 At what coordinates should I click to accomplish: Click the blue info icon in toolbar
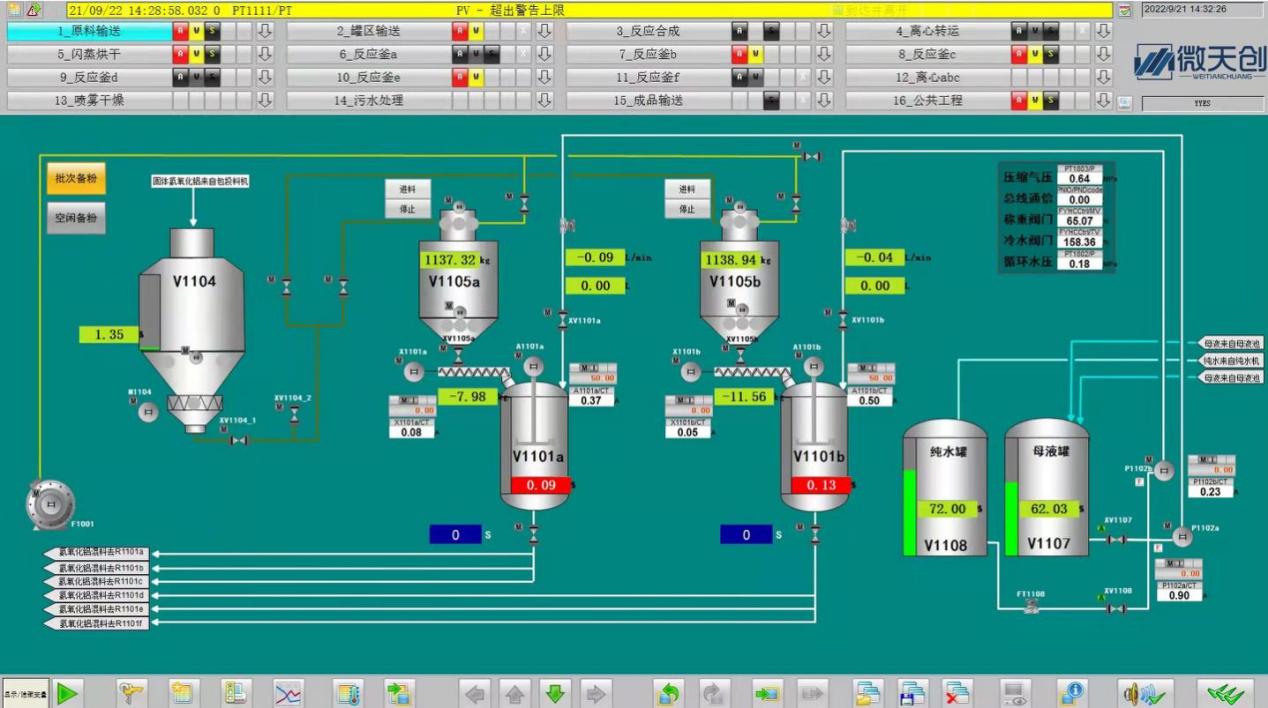pyautogui.click(x=1073, y=692)
